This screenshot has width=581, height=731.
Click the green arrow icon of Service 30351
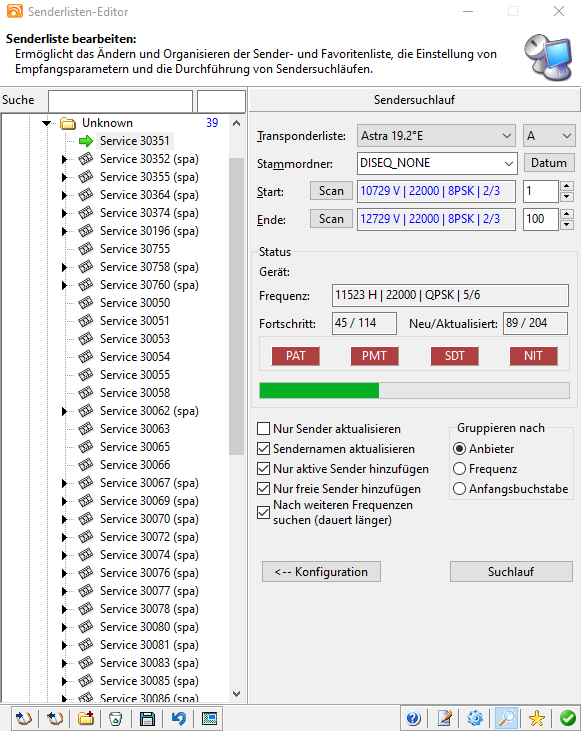(86, 141)
